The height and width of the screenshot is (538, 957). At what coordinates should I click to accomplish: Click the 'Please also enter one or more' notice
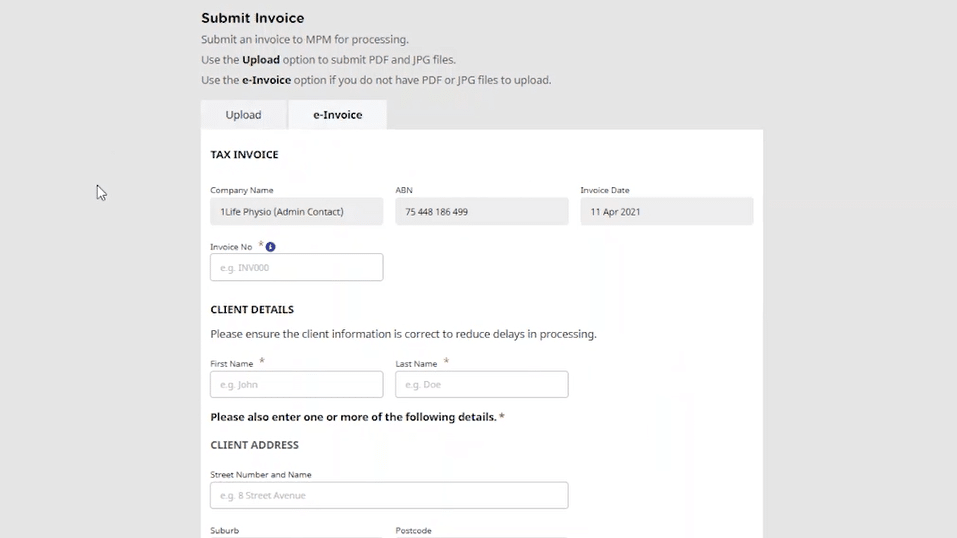[357, 417]
